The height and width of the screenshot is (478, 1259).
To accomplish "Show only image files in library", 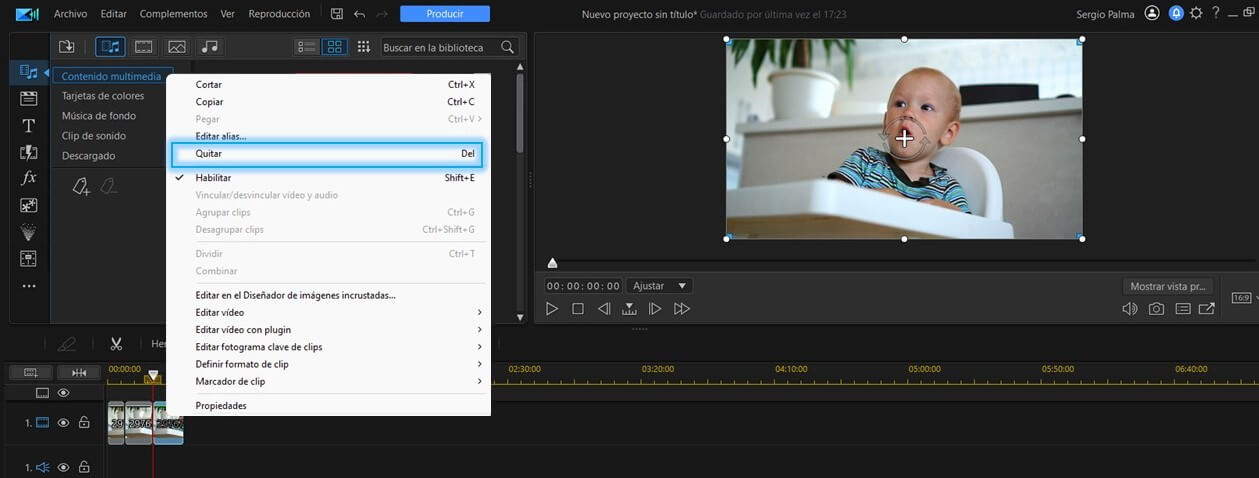I will click(177, 47).
